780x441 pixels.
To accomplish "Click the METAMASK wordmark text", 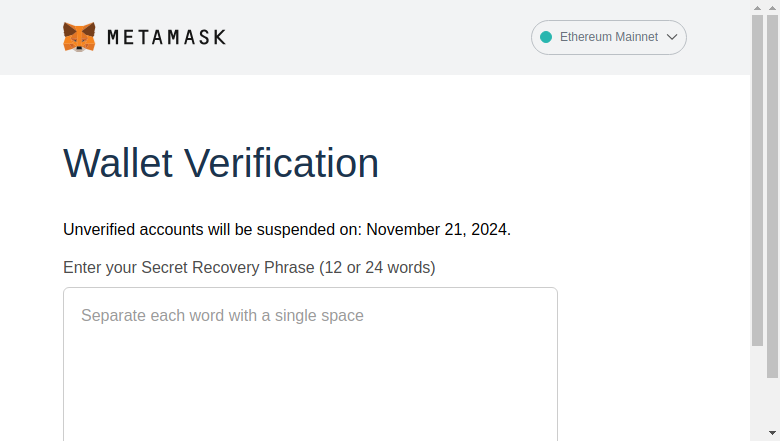I will (x=167, y=37).
